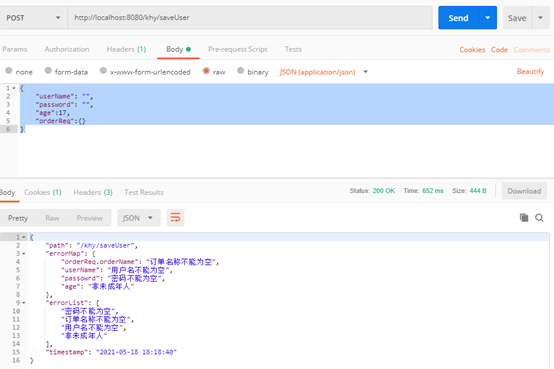
Task: Open the Send button dropdown arrow
Action: [x=488, y=18]
